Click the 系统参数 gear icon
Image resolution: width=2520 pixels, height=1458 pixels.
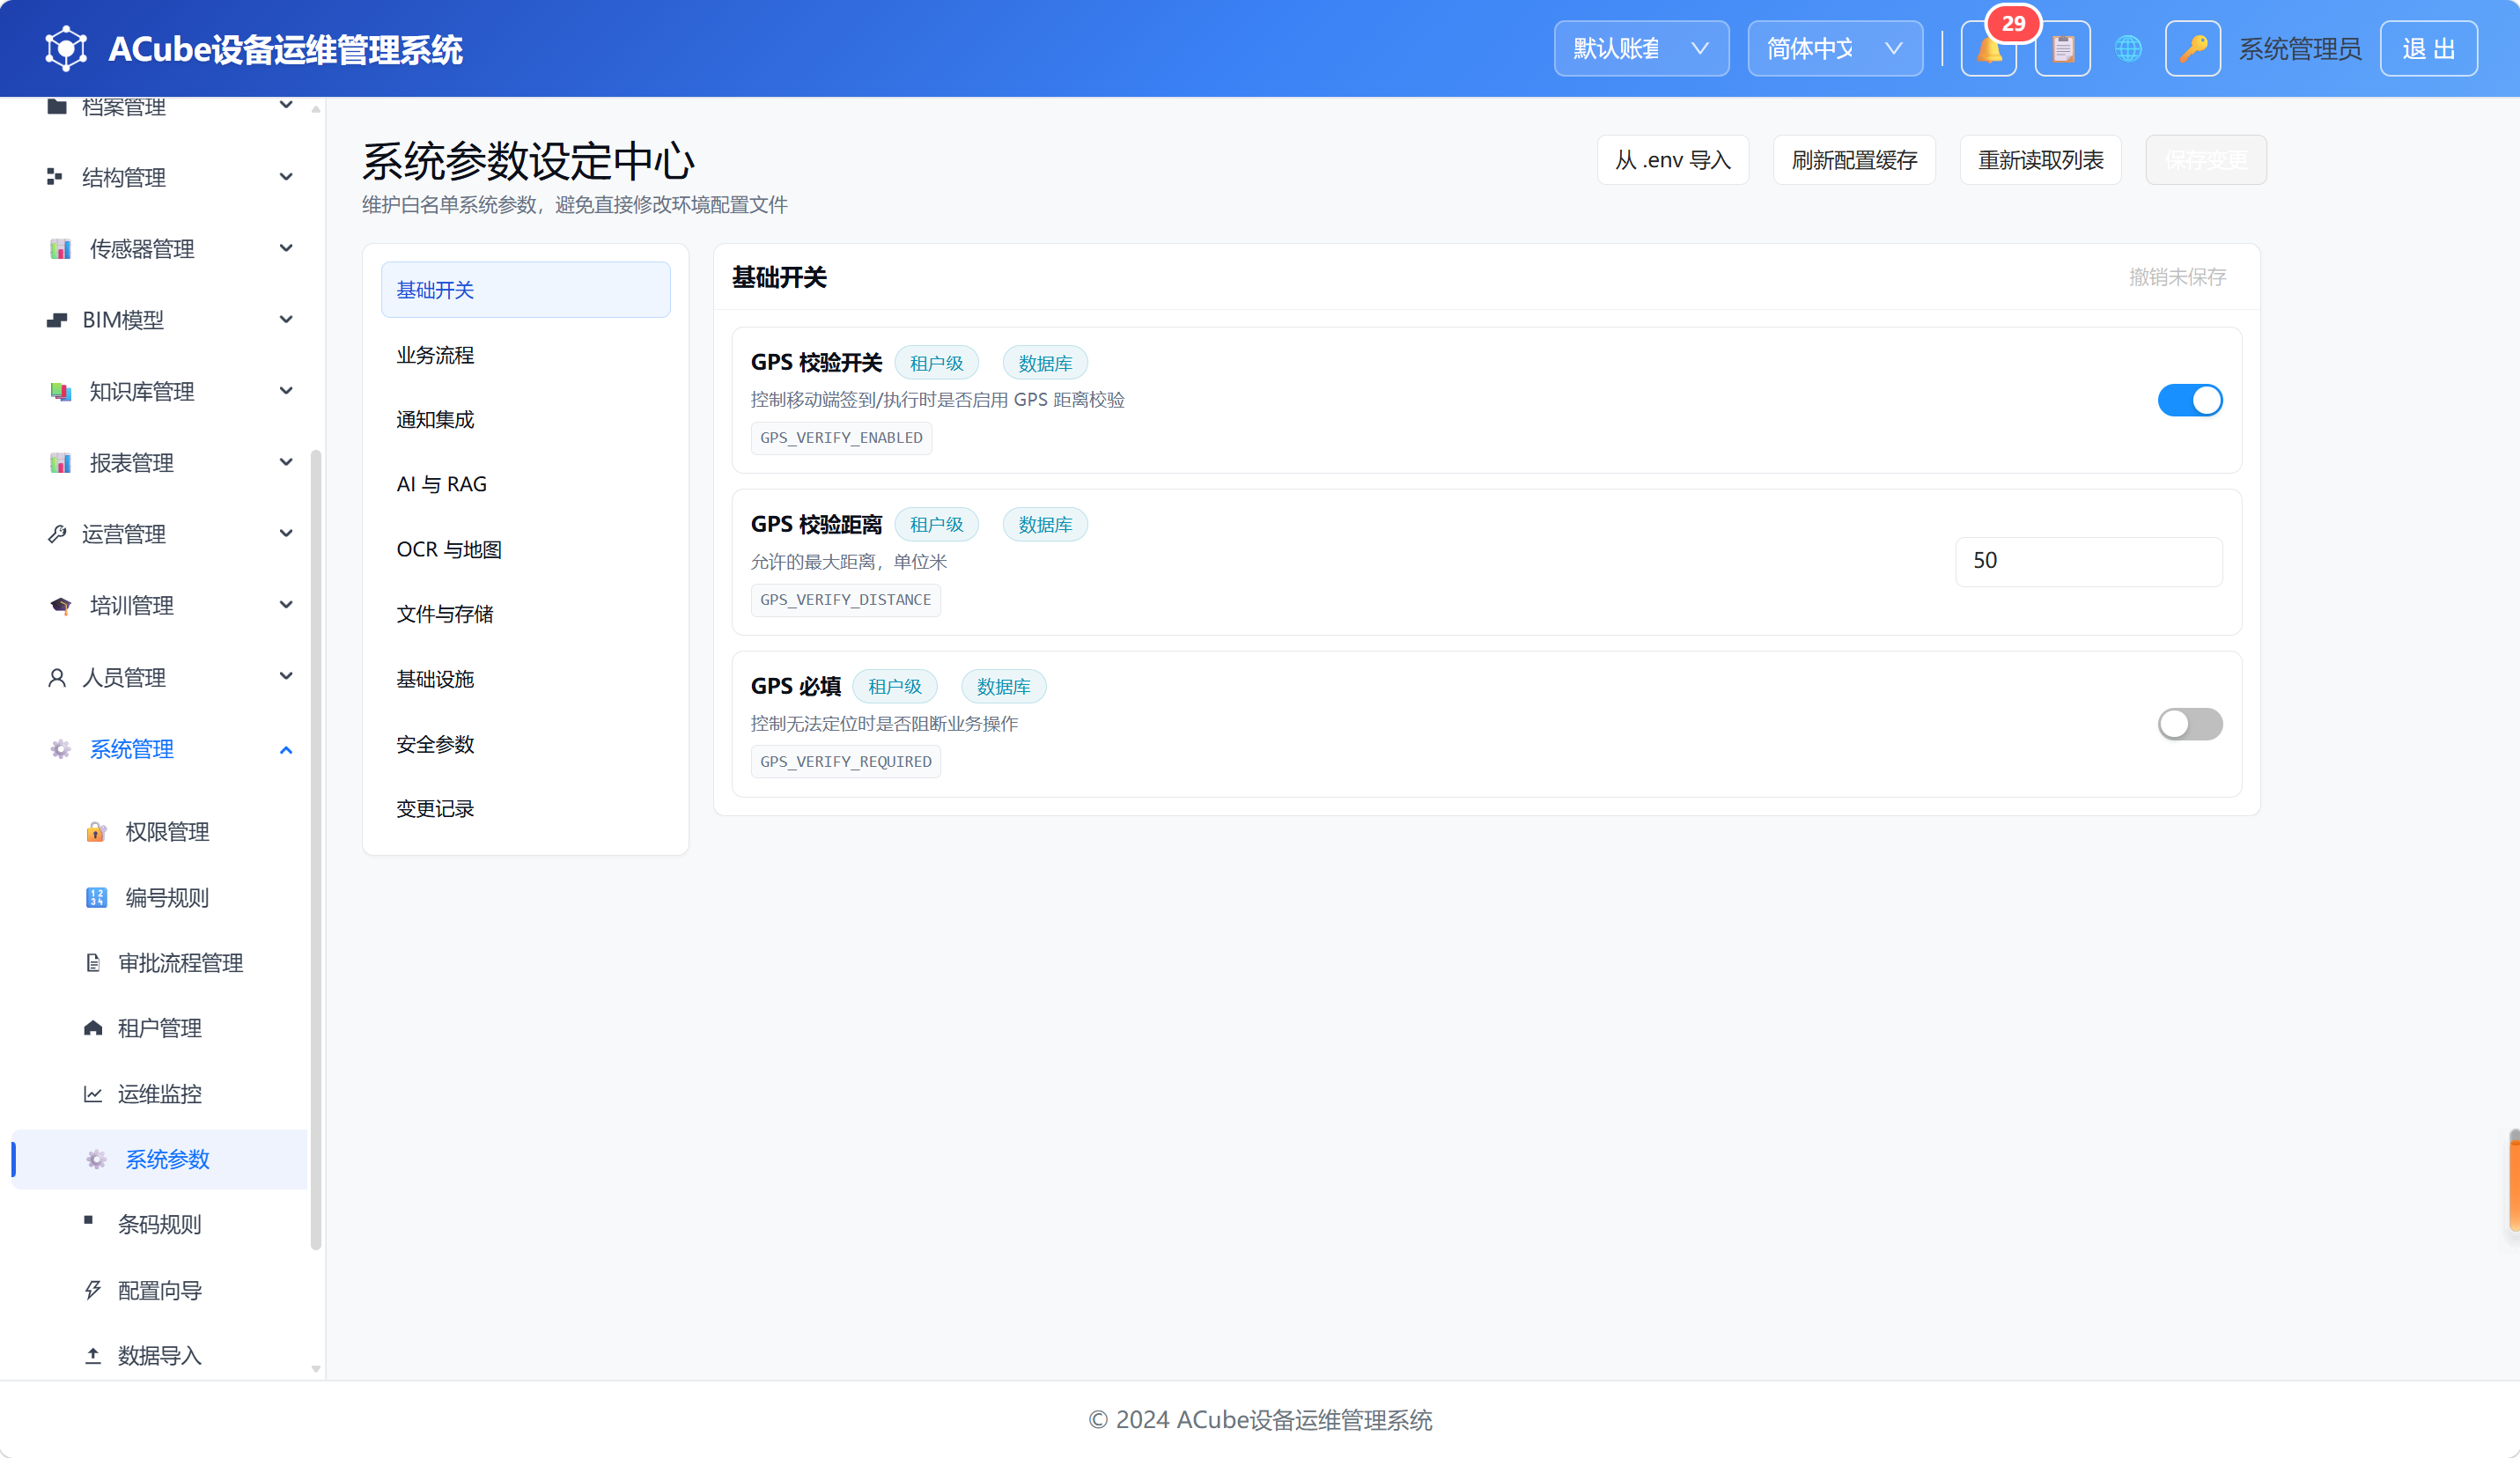tap(96, 1159)
